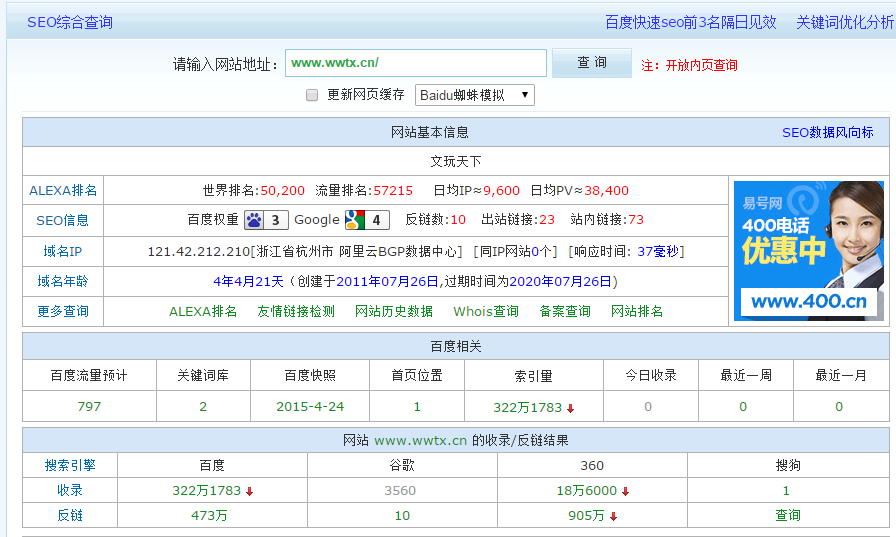The image size is (896, 537).
Task: Click 百度 收录 value 322万1783
Action: [x=207, y=491]
